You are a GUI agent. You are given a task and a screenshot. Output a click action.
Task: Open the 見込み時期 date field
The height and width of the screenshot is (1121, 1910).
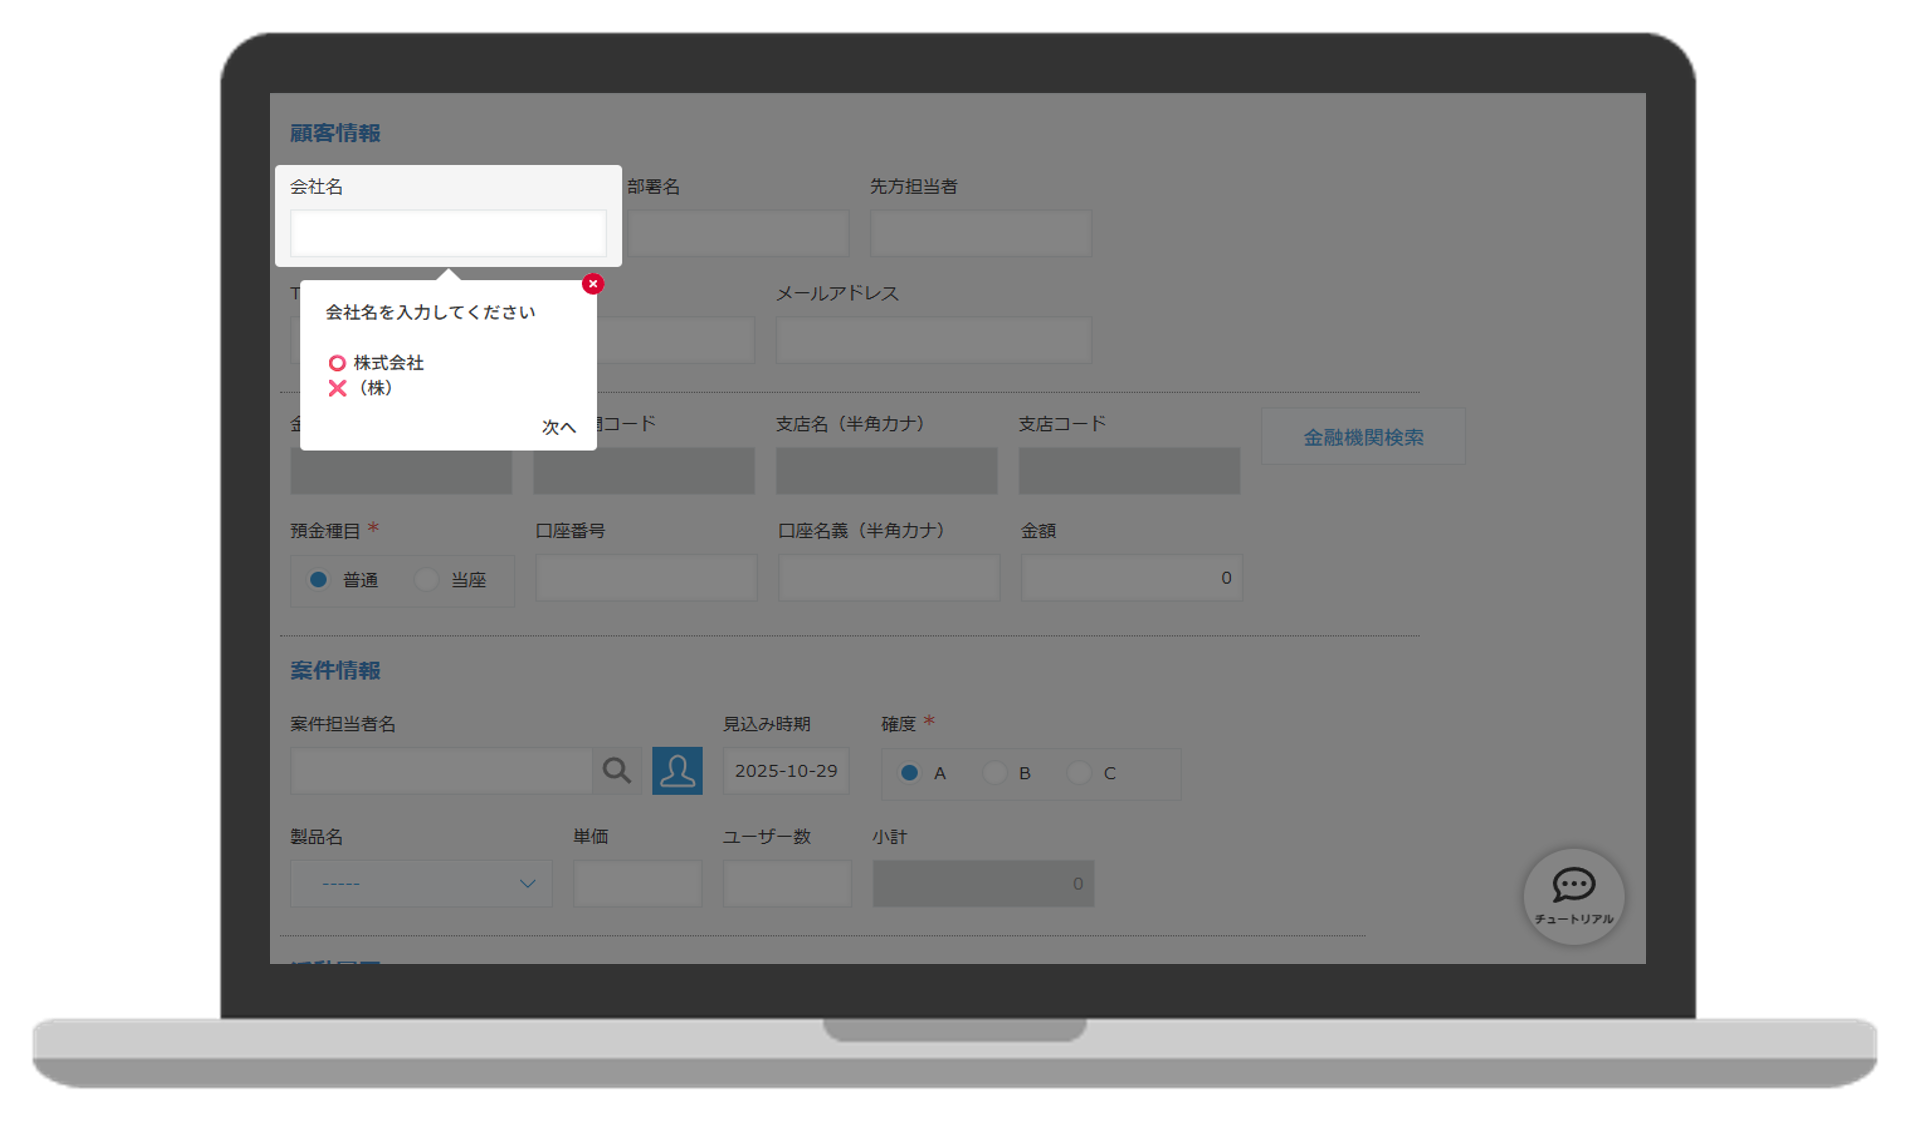786,771
